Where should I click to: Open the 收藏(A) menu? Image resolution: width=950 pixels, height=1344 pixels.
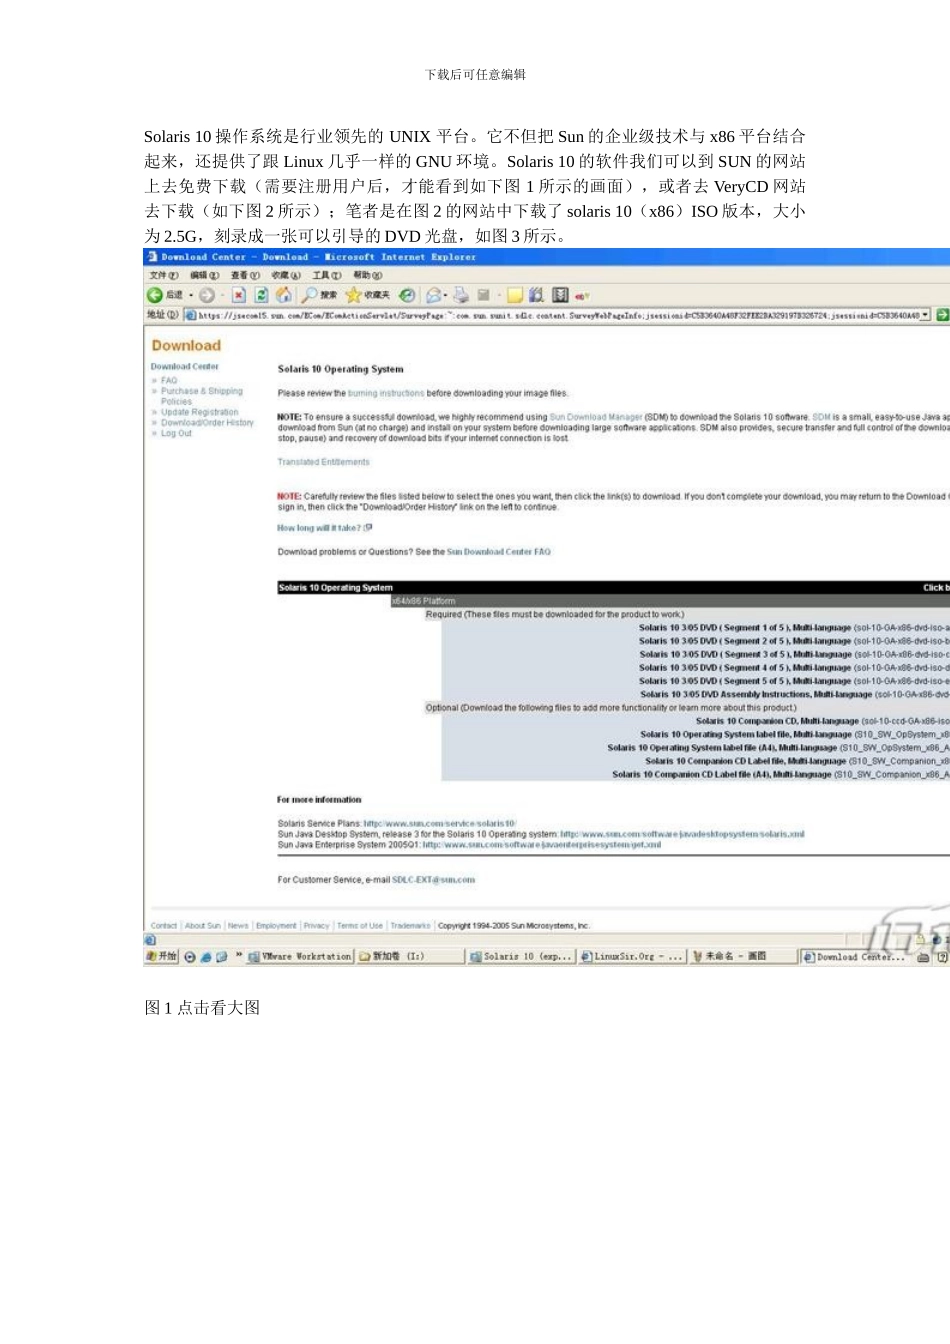pos(286,275)
